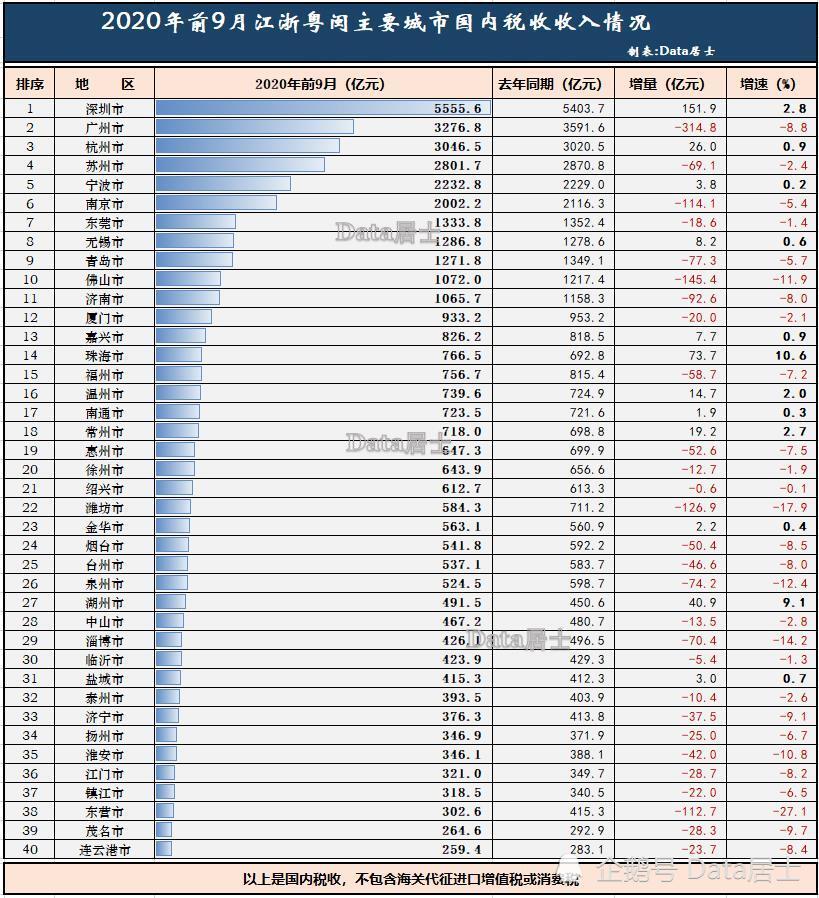Viewport: 819px width, 898px height.
Task: Click the growth rate 9.1 for 湖州市
Action: (x=794, y=602)
